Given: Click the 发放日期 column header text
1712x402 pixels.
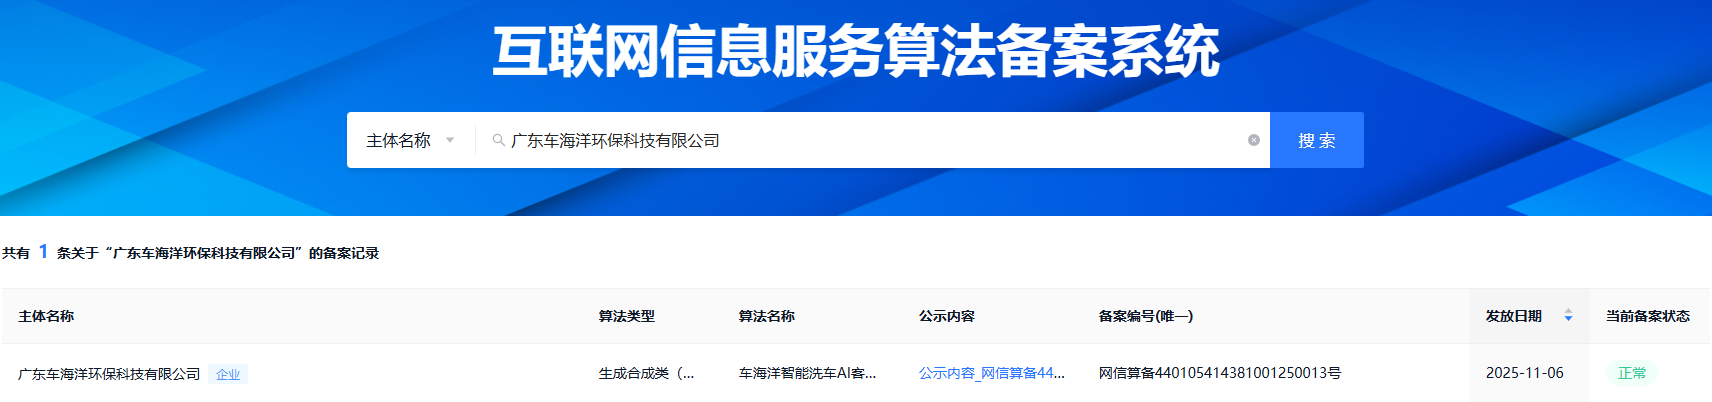Looking at the screenshot, I should click(x=1513, y=316).
